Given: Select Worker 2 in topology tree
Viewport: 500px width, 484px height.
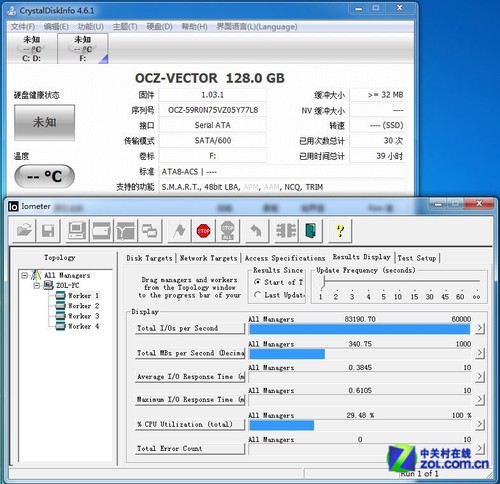Looking at the screenshot, I should [x=77, y=306].
